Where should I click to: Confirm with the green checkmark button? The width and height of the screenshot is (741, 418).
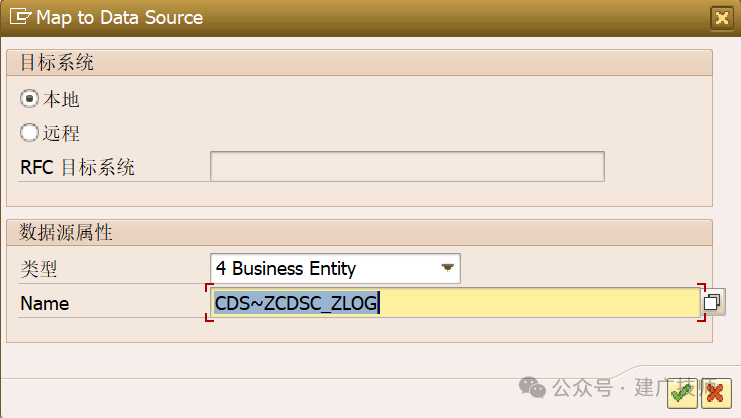682,393
